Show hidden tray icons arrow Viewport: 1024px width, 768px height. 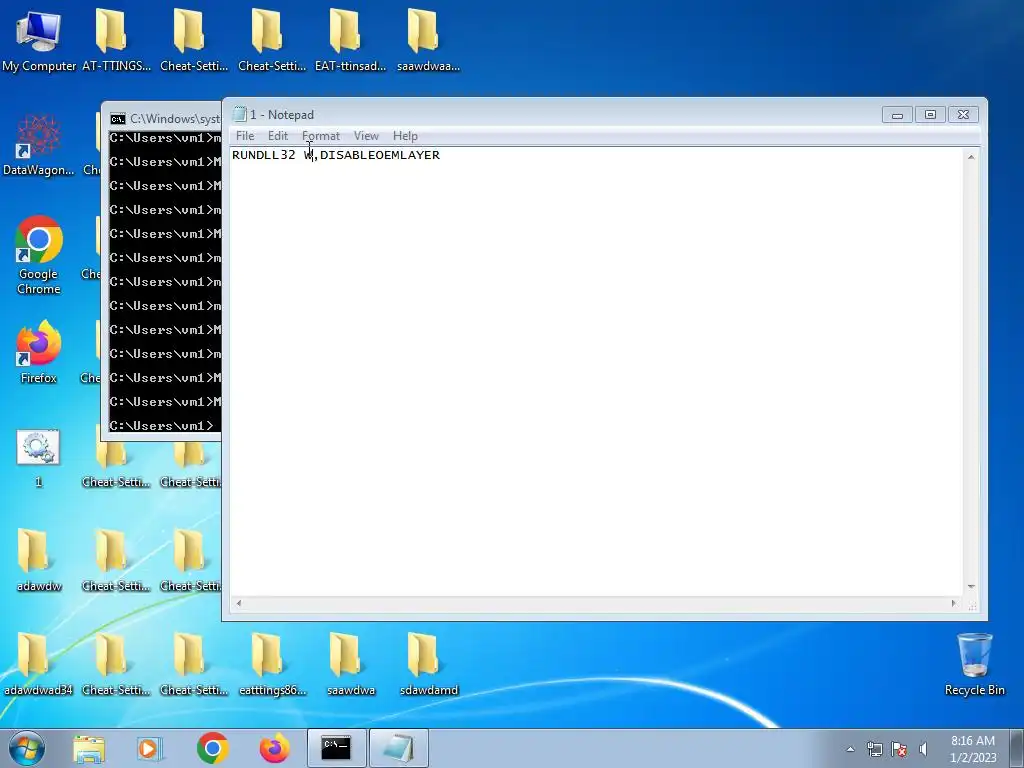pyautogui.click(x=850, y=749)
